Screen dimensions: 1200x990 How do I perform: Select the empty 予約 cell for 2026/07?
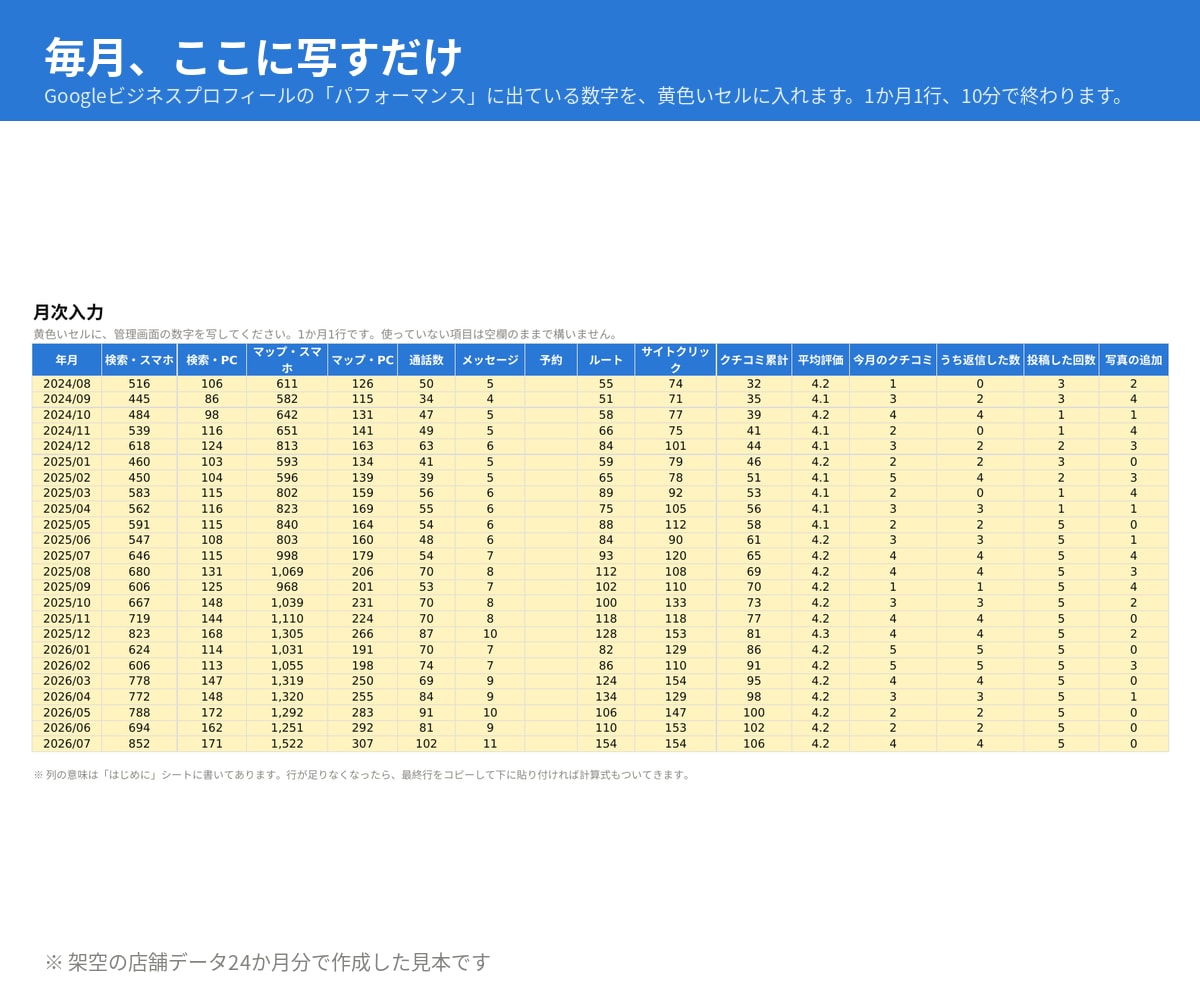click(551, 744)
